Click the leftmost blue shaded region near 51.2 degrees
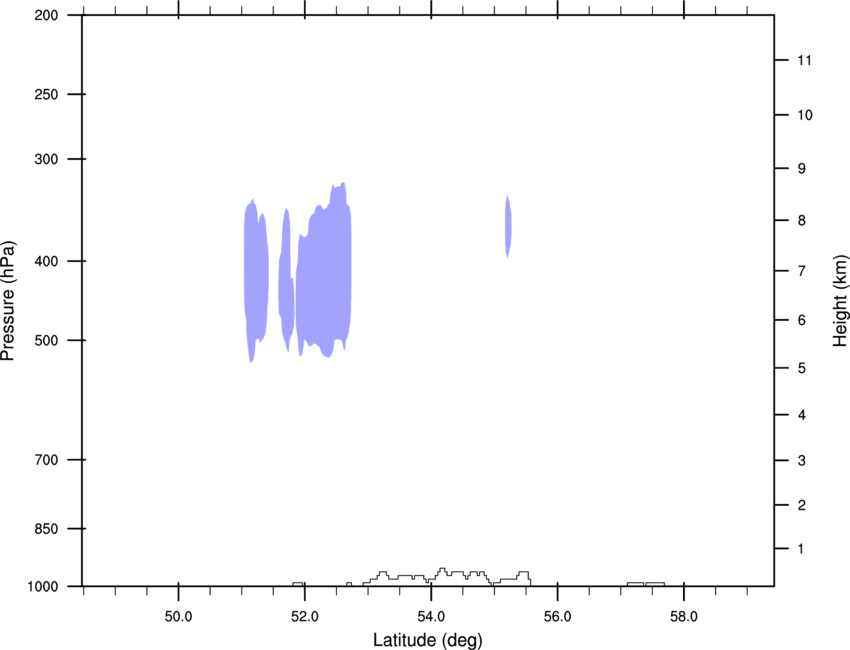The height and width of the screenshot is (650, 850). (x=256, y=282)
